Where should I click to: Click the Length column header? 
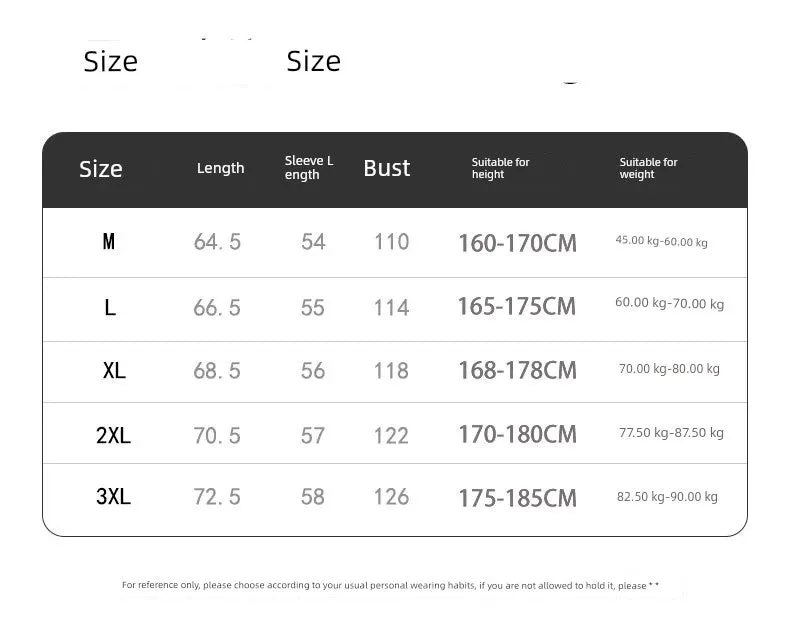coord(220,168)
